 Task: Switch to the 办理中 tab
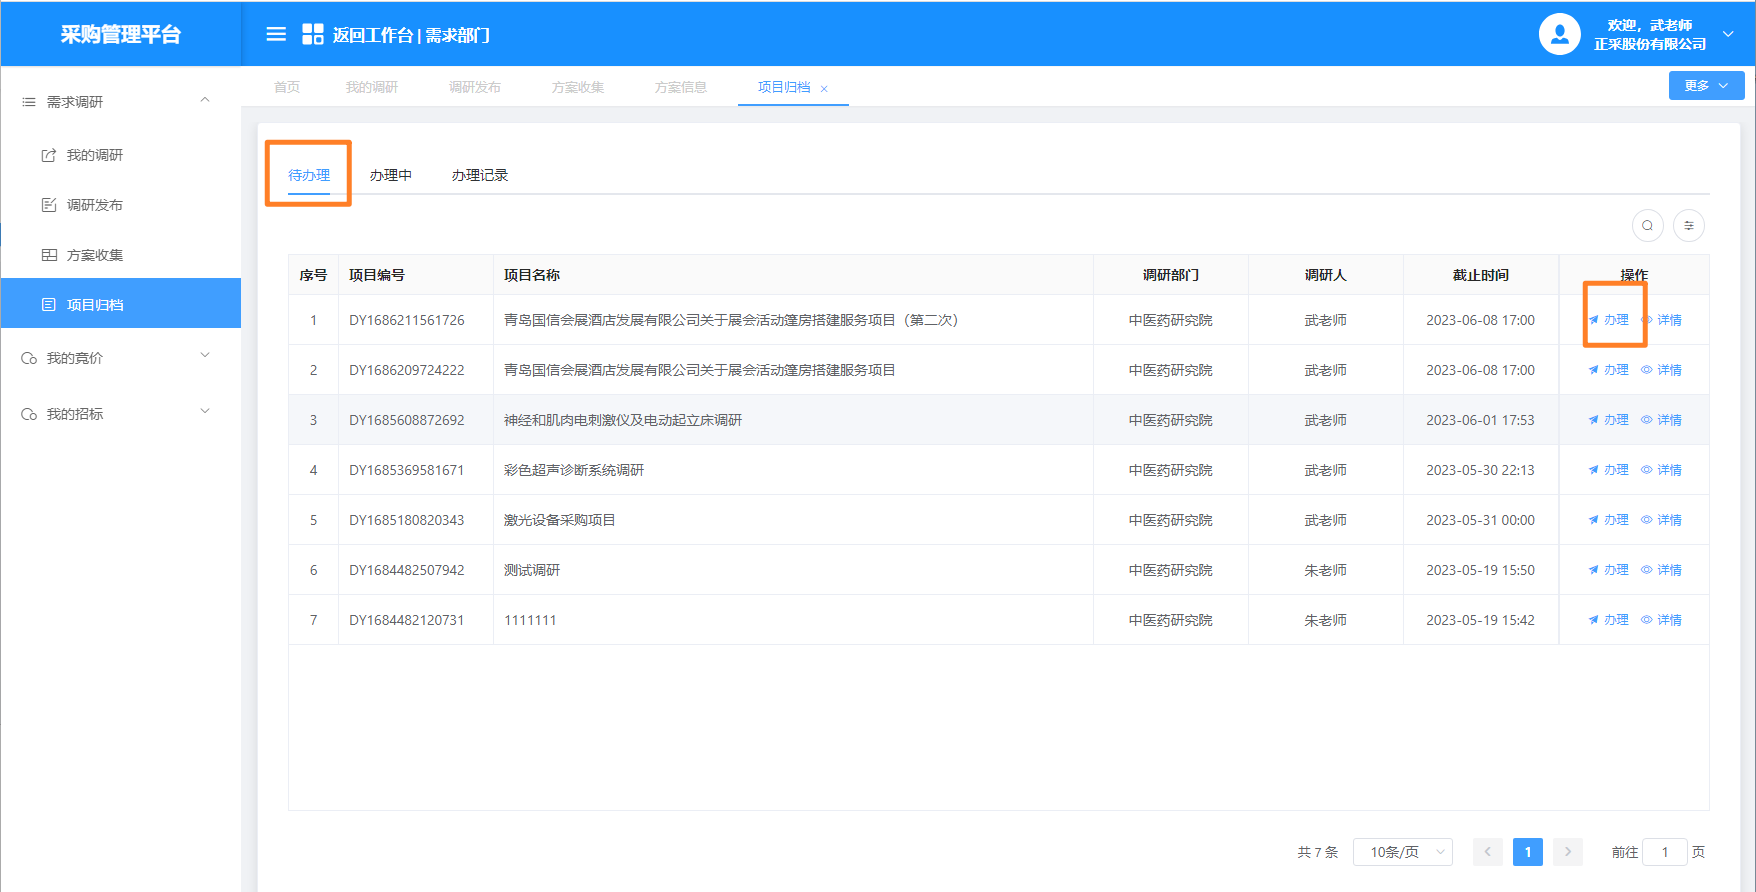[390, 175]
